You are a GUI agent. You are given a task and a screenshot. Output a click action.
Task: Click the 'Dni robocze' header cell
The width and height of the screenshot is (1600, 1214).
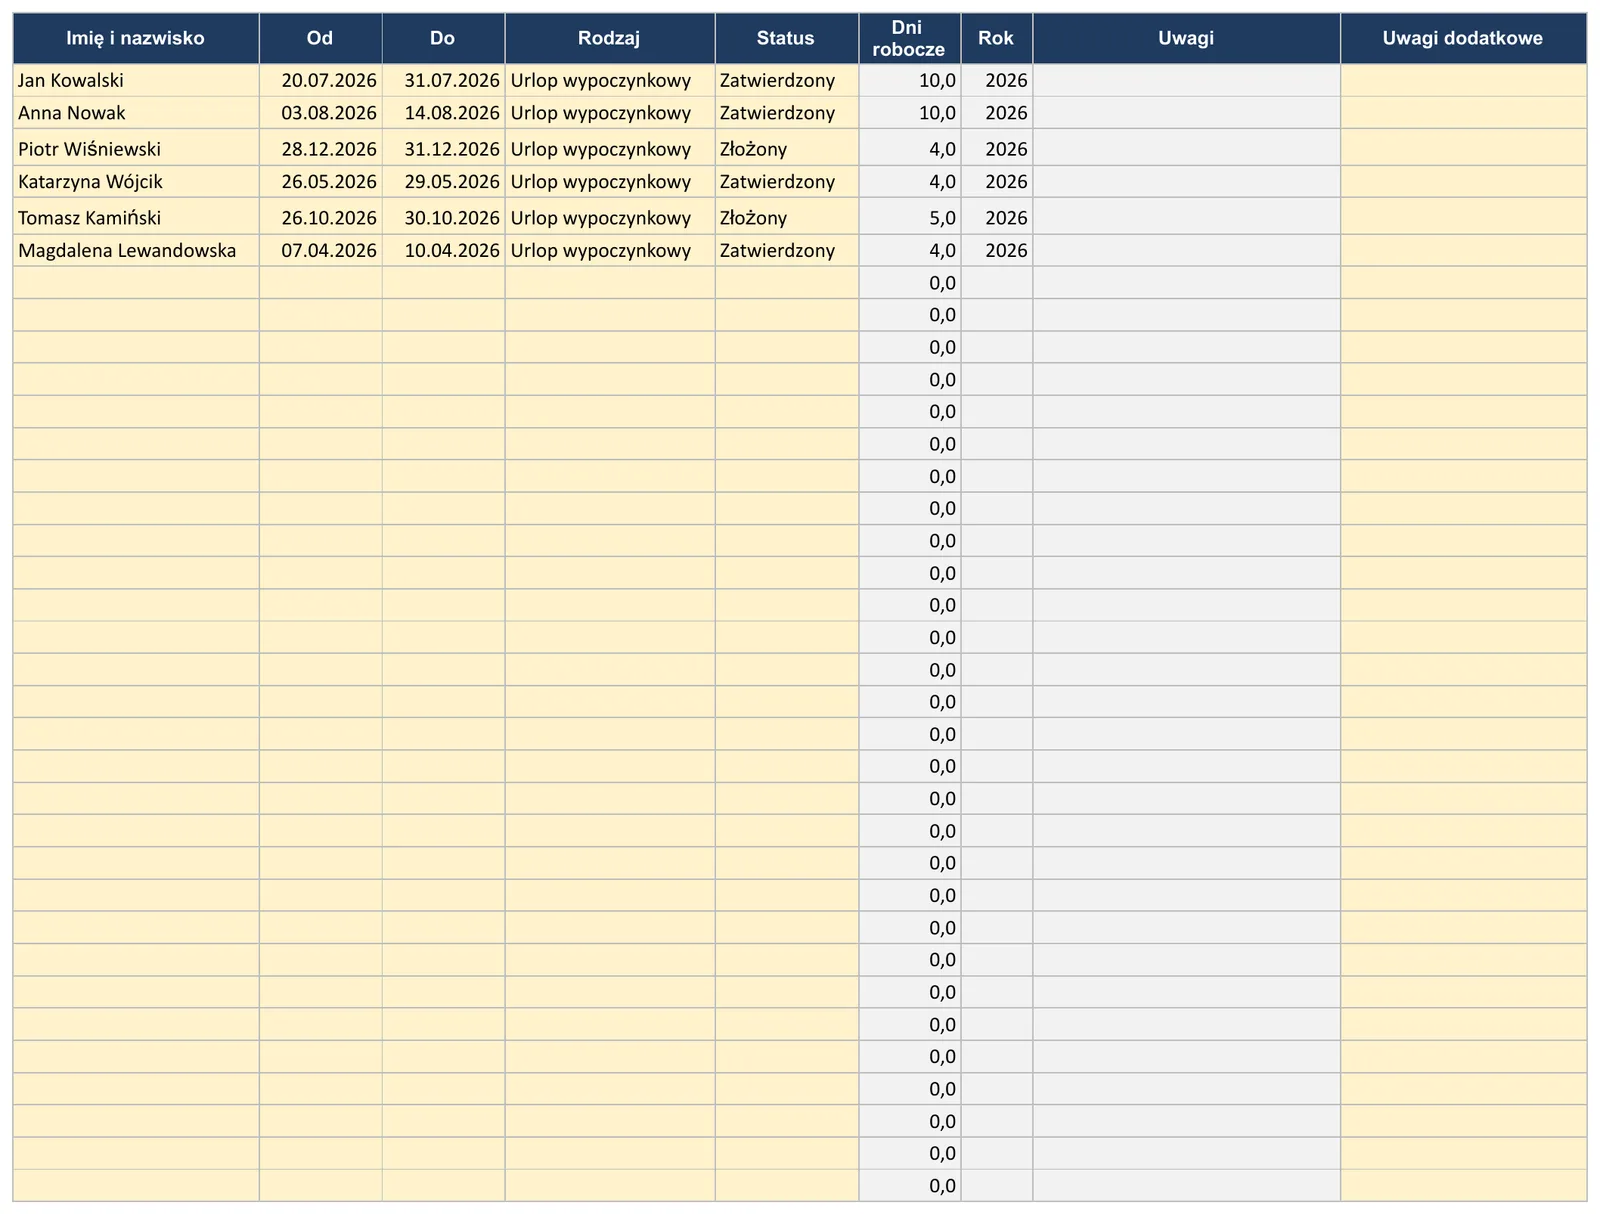[x=910, y=39]
